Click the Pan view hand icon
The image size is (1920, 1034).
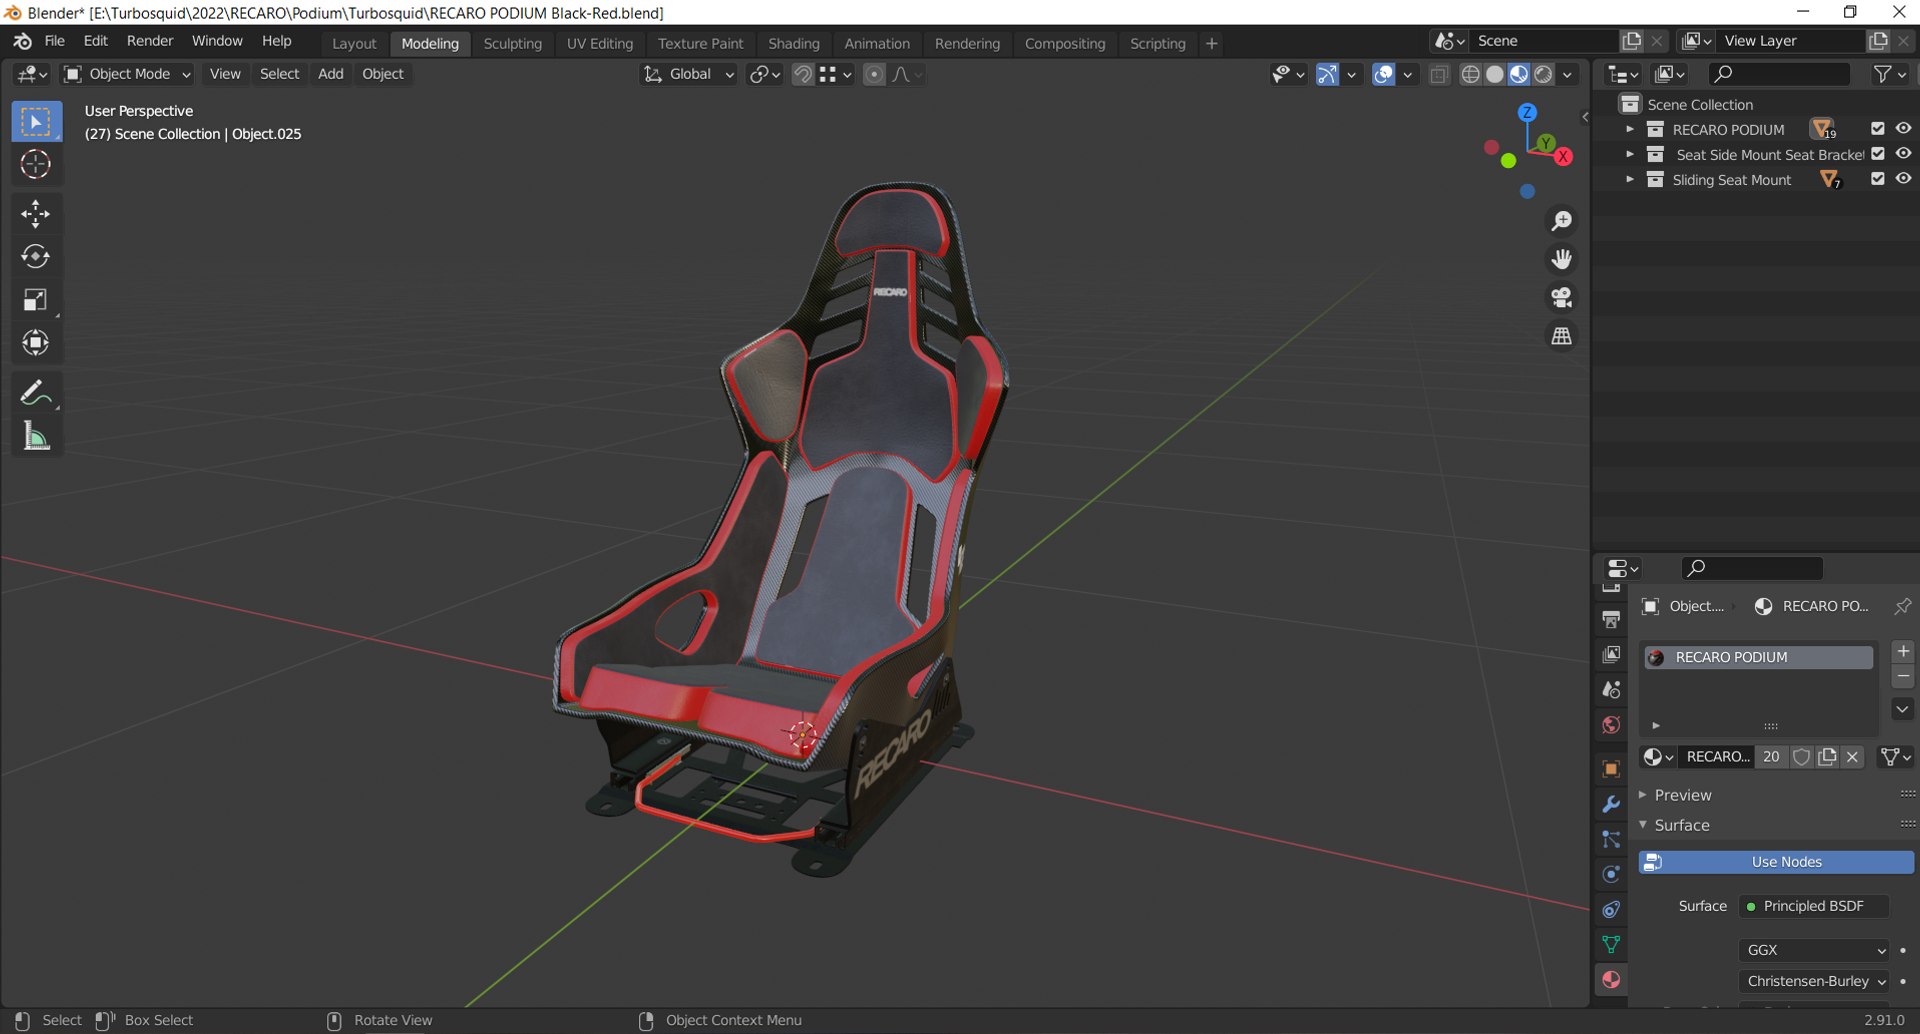pos(1561,259)
